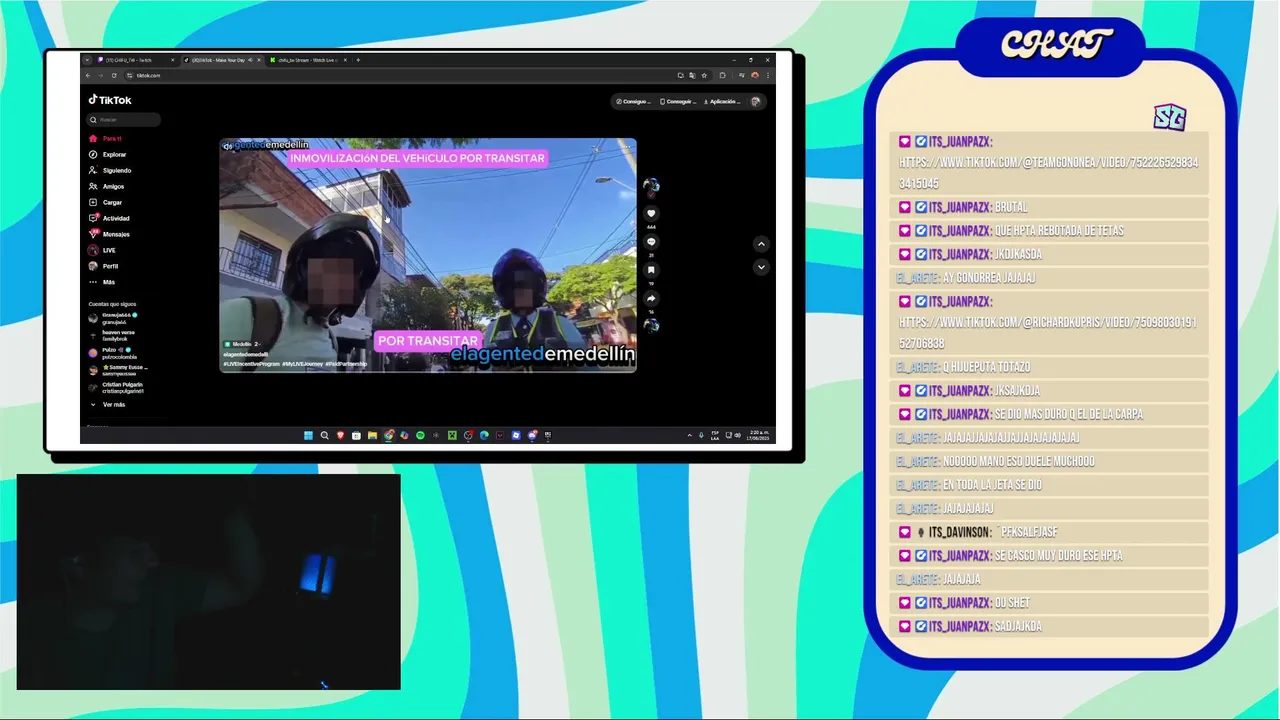Open Mensajes in the sidebar
Screen dimensions: 1280x720
coord(109,235)
